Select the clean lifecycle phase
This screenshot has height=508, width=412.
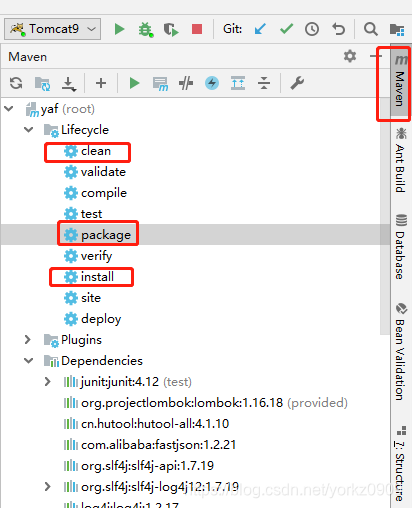coord(87,151)
